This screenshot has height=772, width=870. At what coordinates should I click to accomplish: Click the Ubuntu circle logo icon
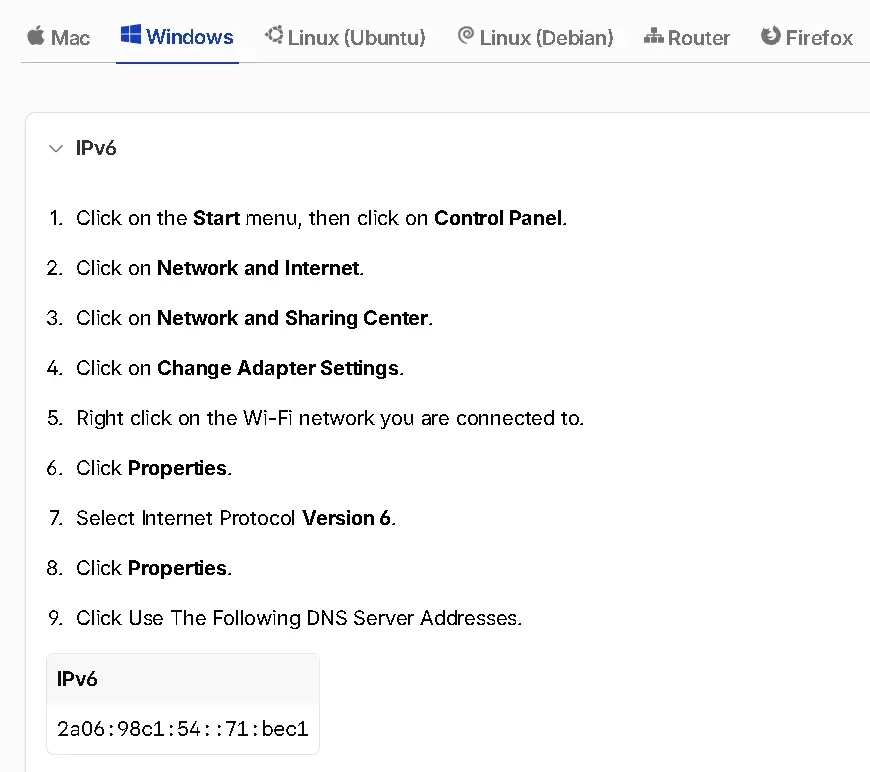[x=274, y=34]
